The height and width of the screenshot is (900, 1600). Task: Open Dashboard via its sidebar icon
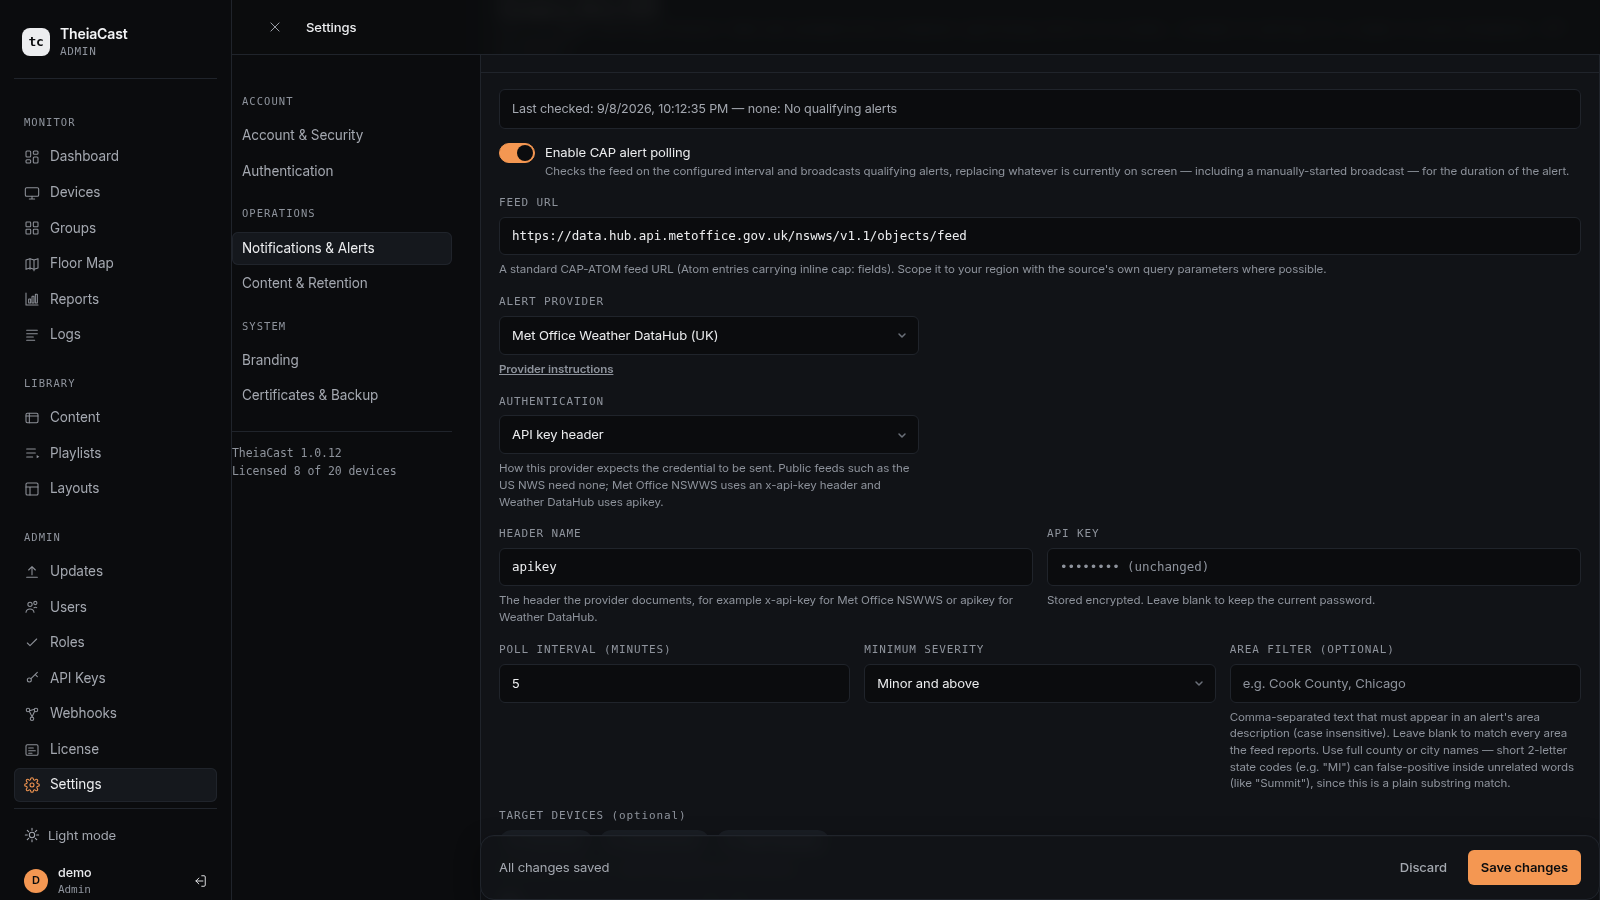point(32,157)
